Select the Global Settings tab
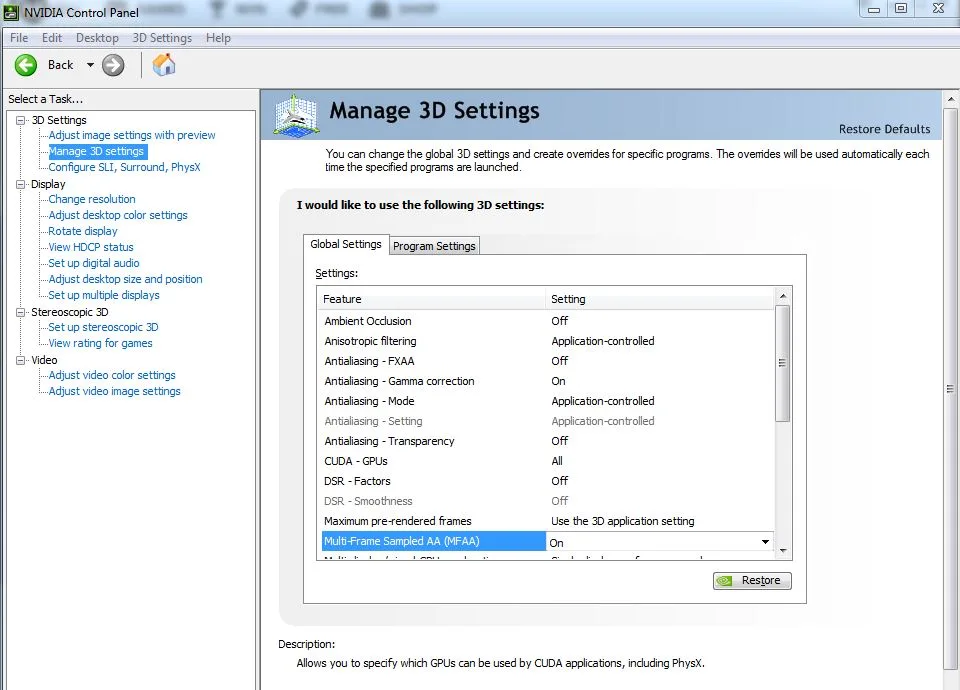 pyautogui.click(x=346, y=244)
